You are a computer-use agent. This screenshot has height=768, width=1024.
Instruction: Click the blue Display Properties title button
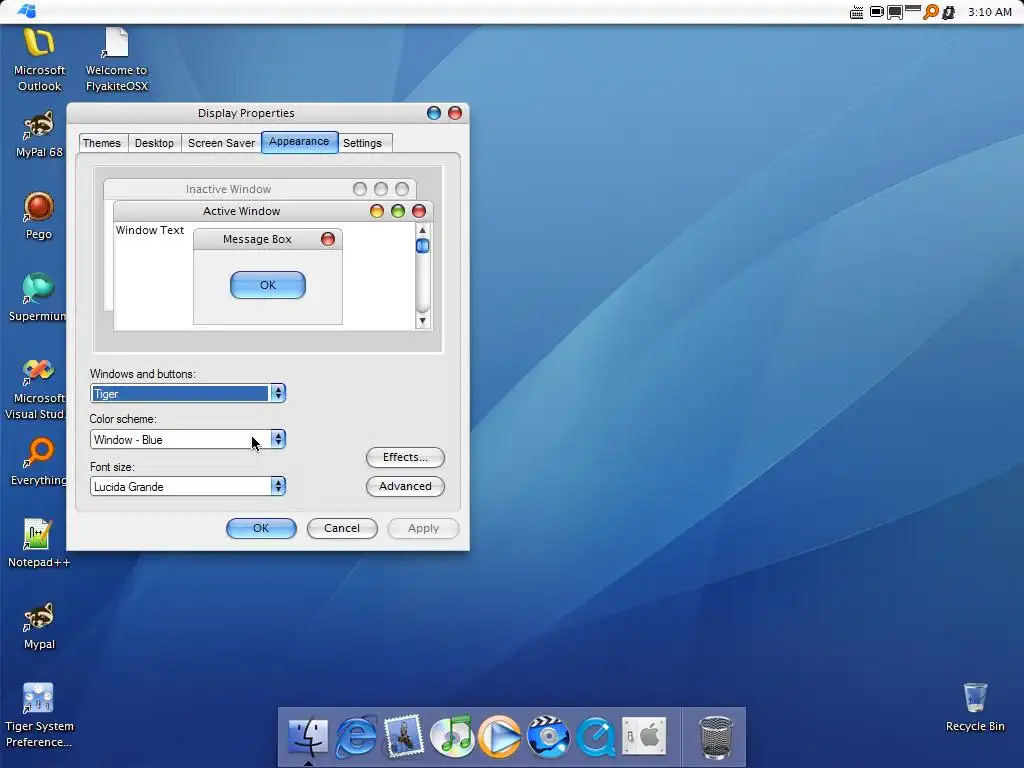click(x=434, y=113)
